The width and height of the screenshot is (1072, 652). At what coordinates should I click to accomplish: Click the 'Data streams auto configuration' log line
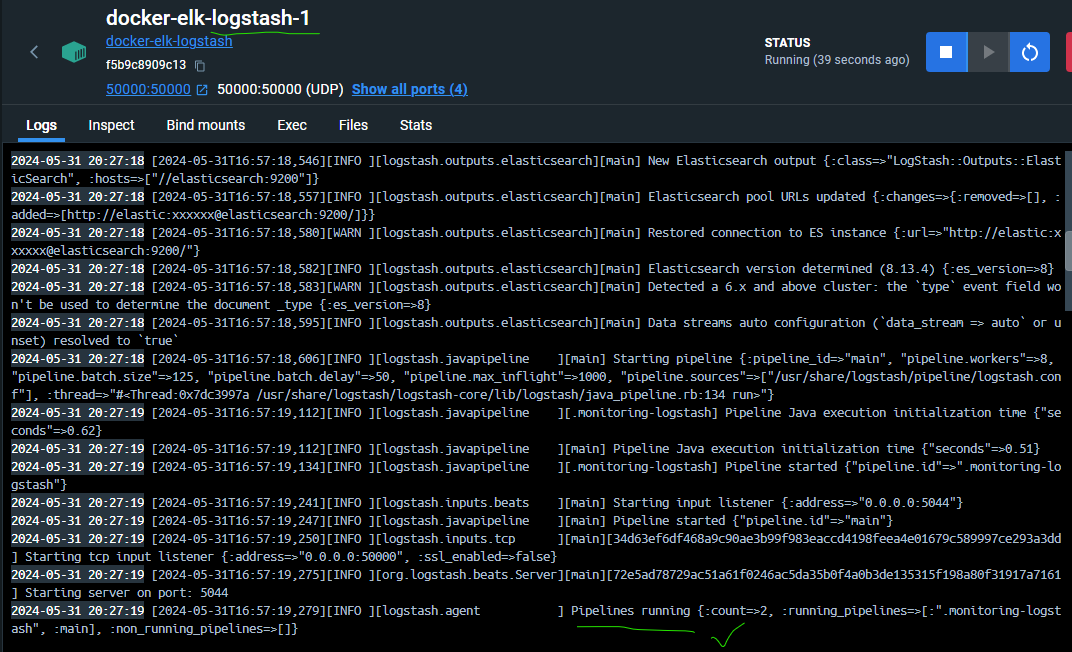click(x=536, y=331)
